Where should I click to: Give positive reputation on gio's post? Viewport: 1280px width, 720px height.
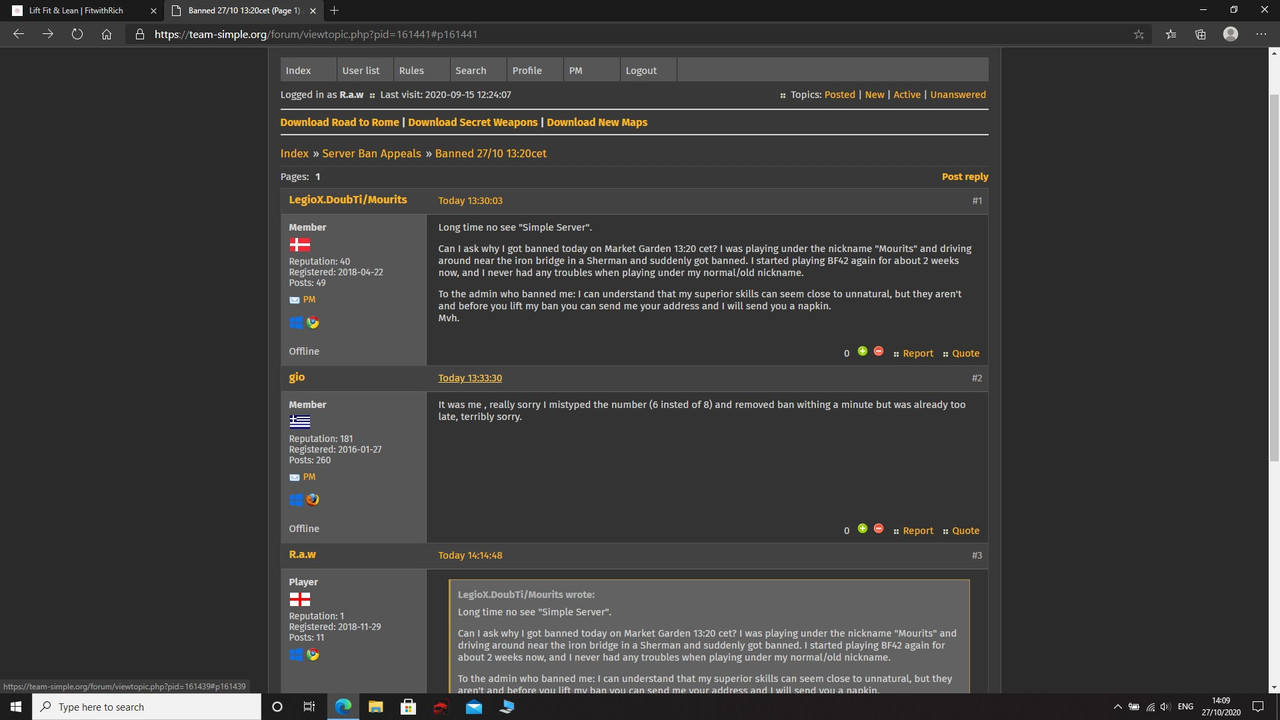tap(862, 528)
